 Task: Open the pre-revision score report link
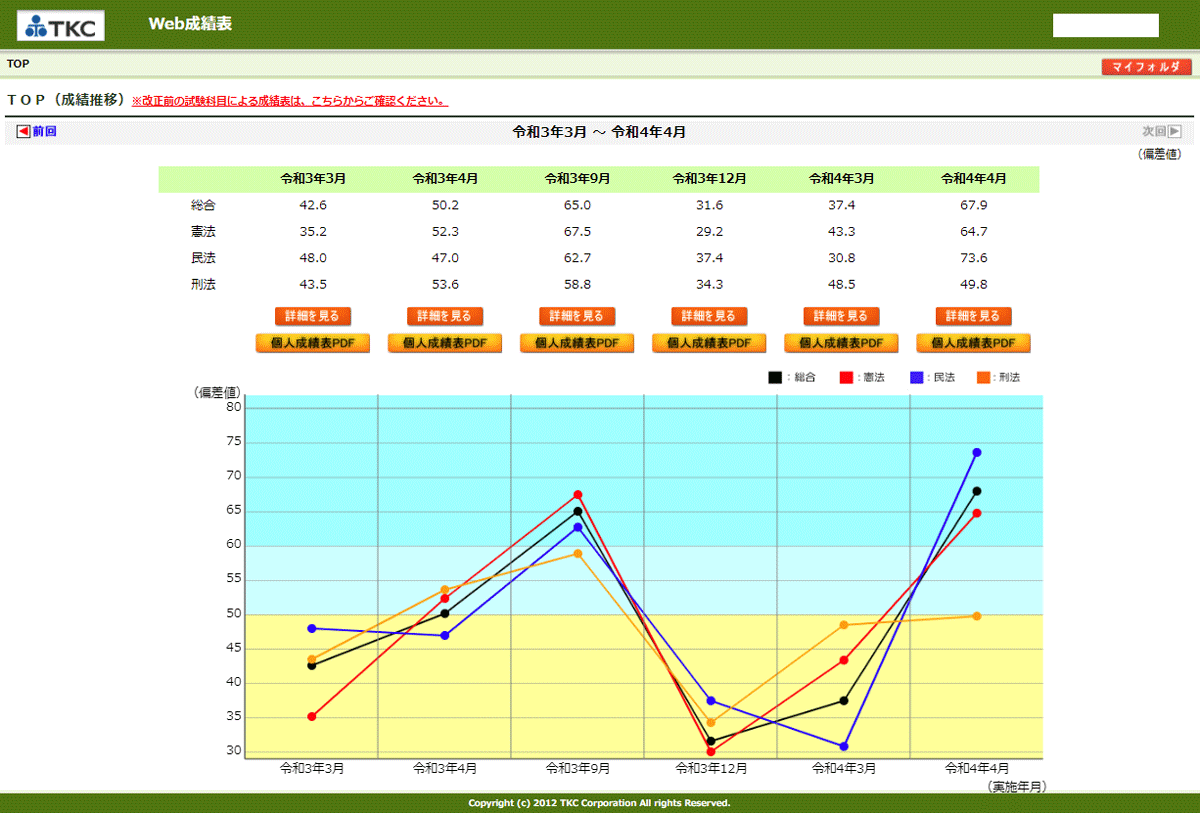pos(290,101)
